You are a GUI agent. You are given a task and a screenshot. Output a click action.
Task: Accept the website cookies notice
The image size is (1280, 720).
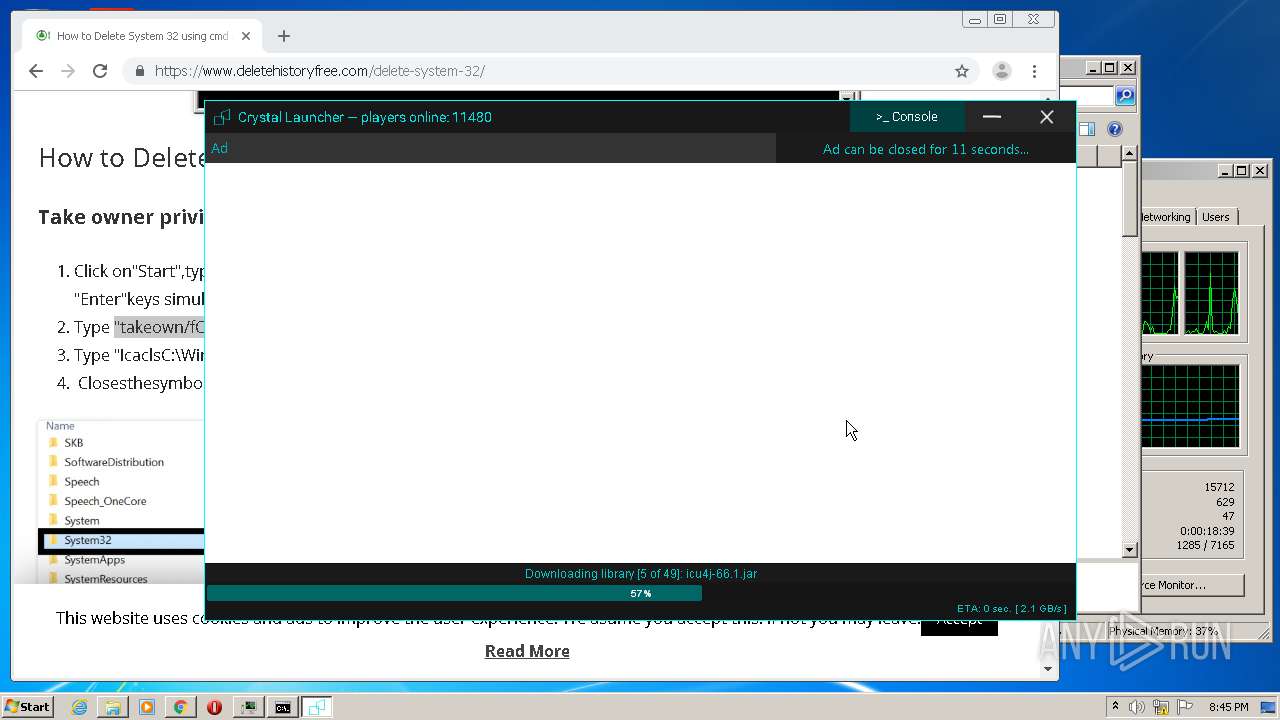click(959, 621)
